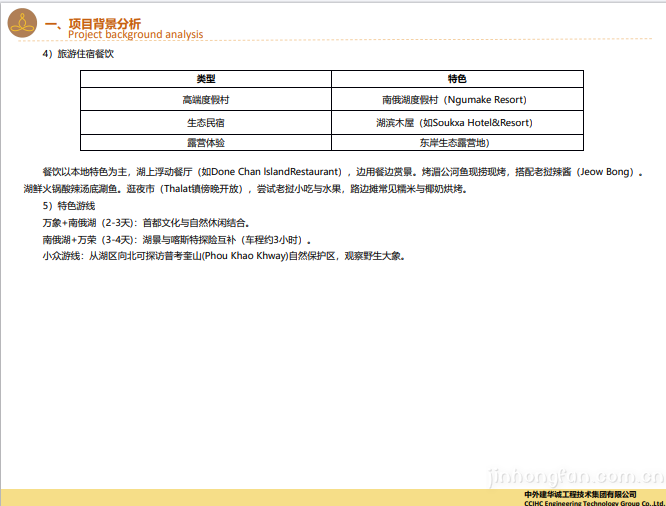Select the 类型 table header cell

(205, 79)
